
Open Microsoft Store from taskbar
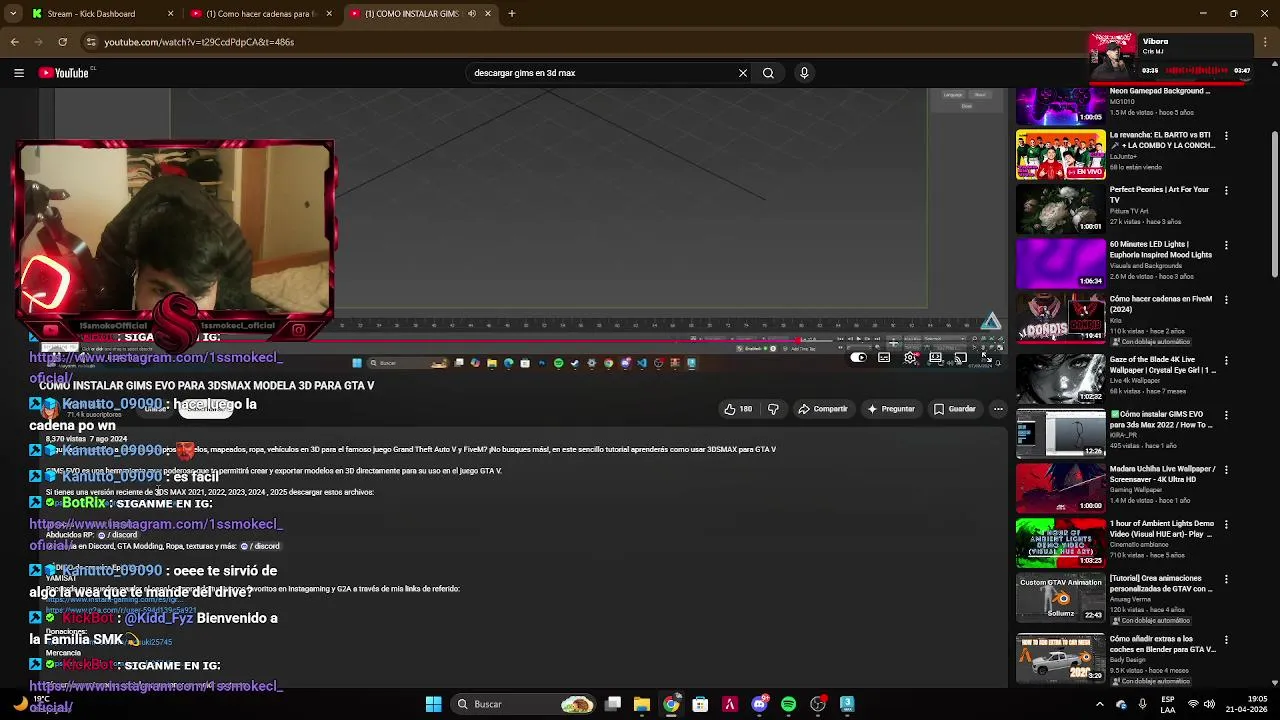tap(700, 704)
